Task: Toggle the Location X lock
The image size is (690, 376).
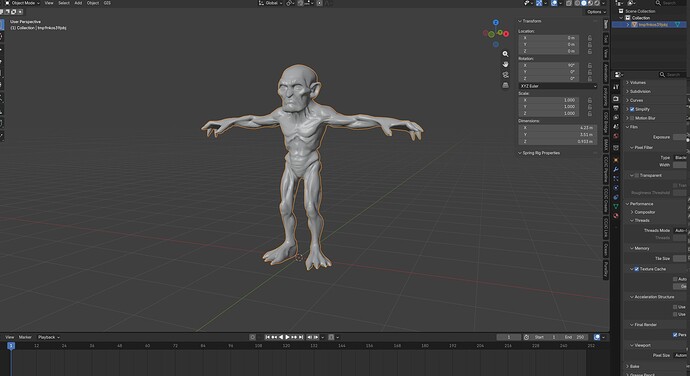Action: (590, 38)
